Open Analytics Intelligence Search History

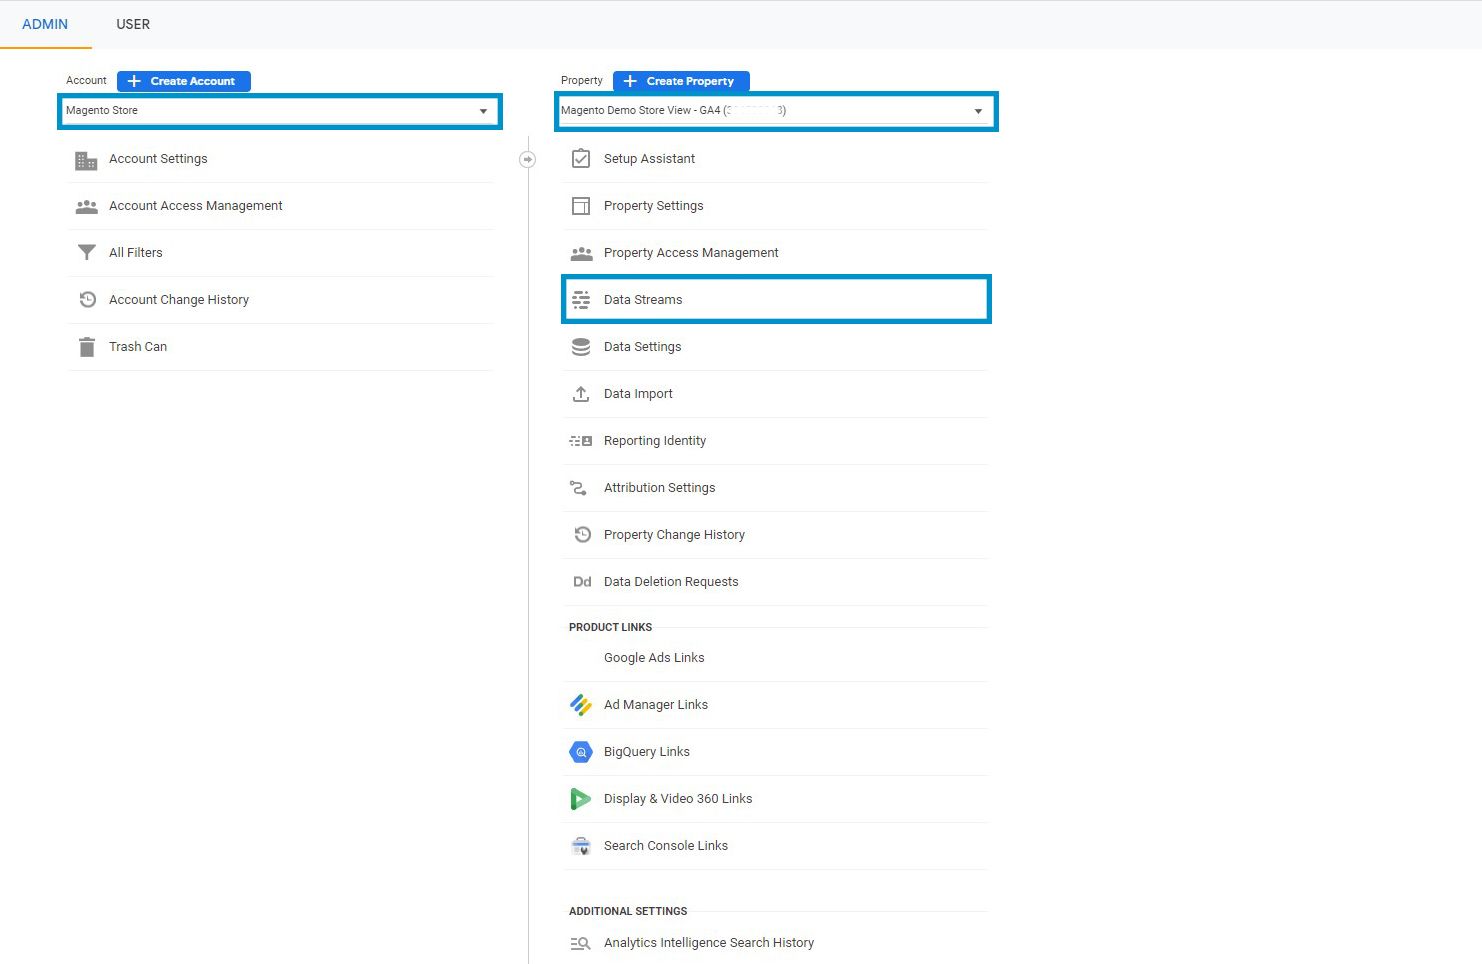coord(709,942)
